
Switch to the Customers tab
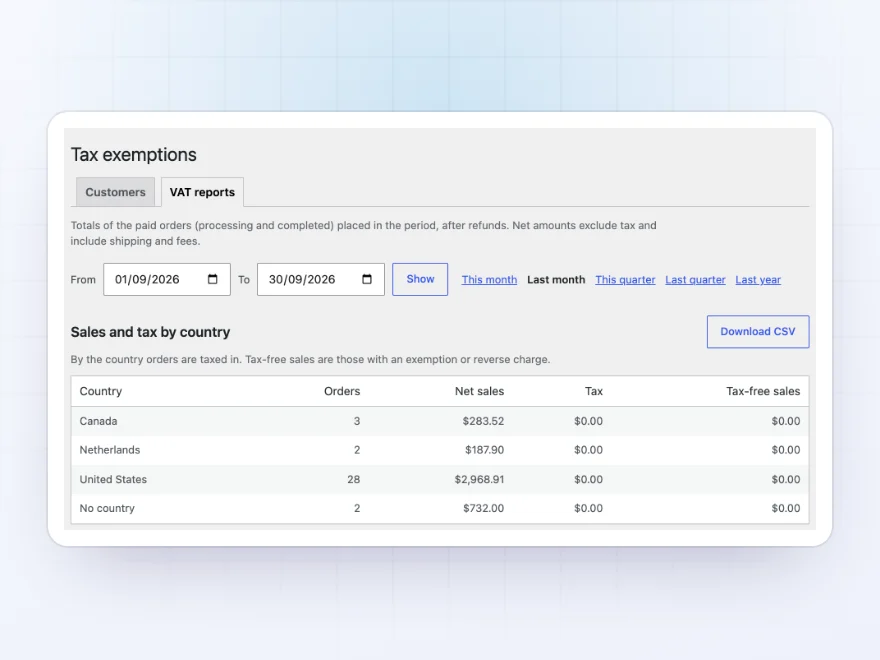click(116, 192)
